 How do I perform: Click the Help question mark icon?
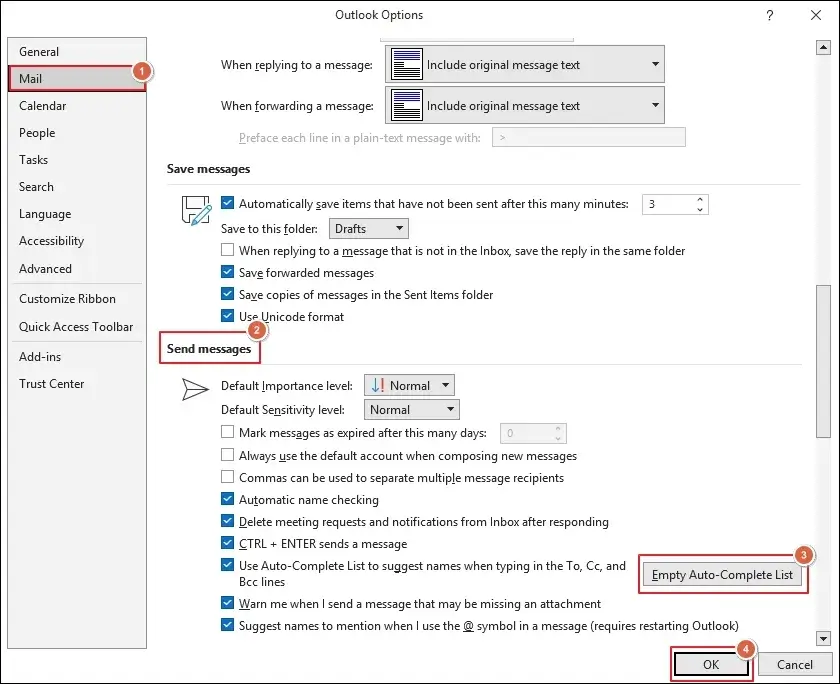(x=770, y=15)
